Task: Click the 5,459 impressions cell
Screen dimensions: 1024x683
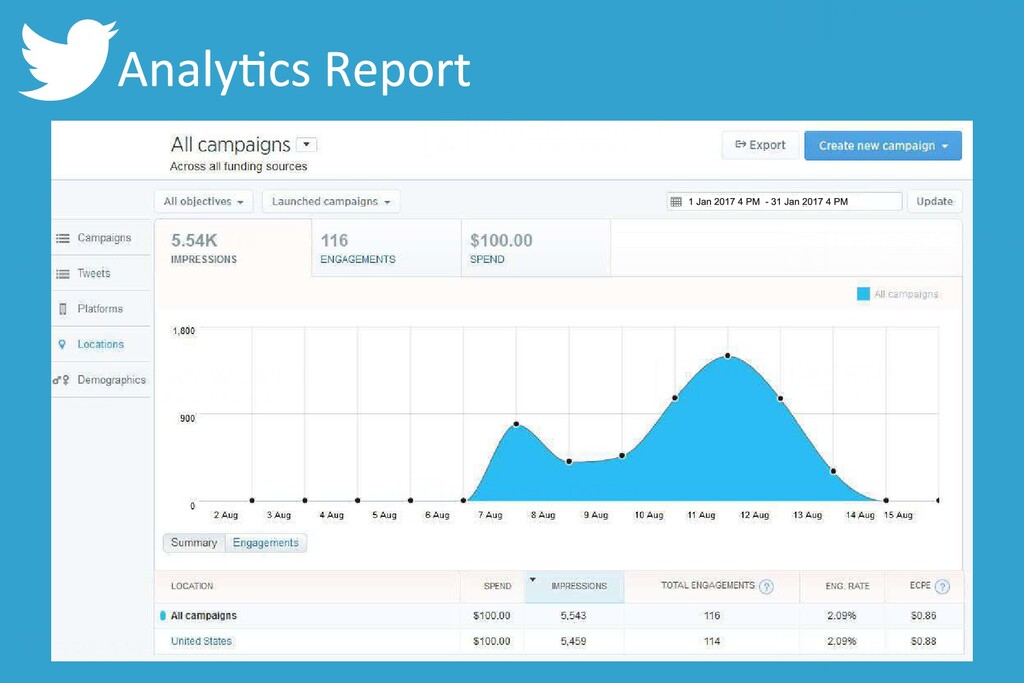Action: (573, 641)
